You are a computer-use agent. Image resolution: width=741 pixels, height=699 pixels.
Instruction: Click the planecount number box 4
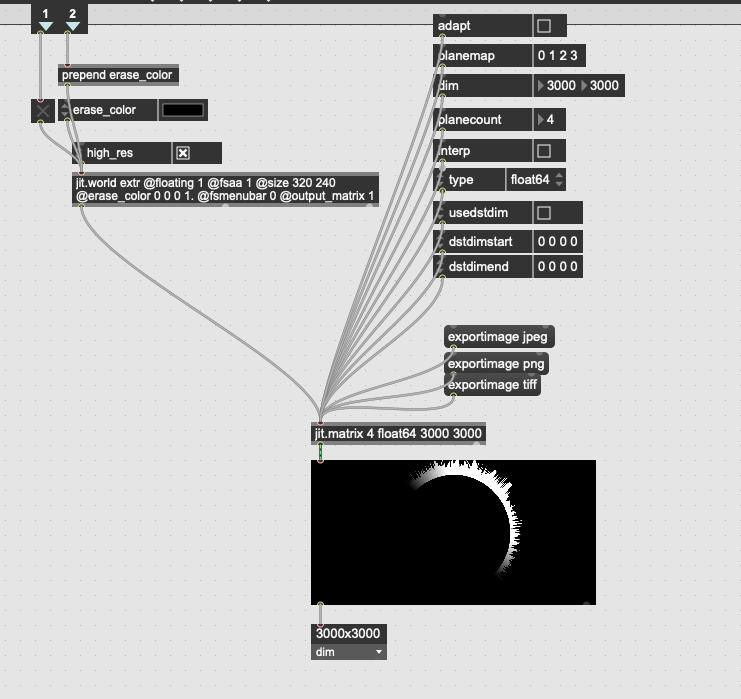pyautogui.click(x=548, y=120)
